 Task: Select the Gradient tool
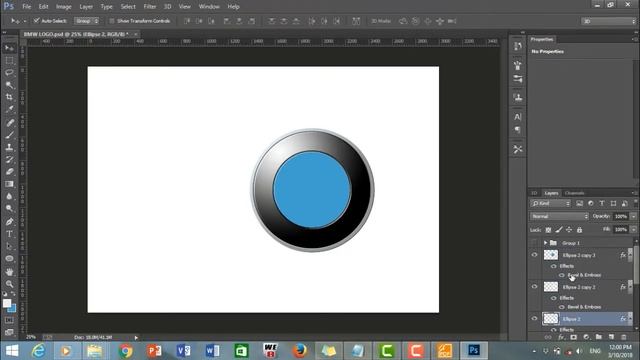[x=9, y=184]
